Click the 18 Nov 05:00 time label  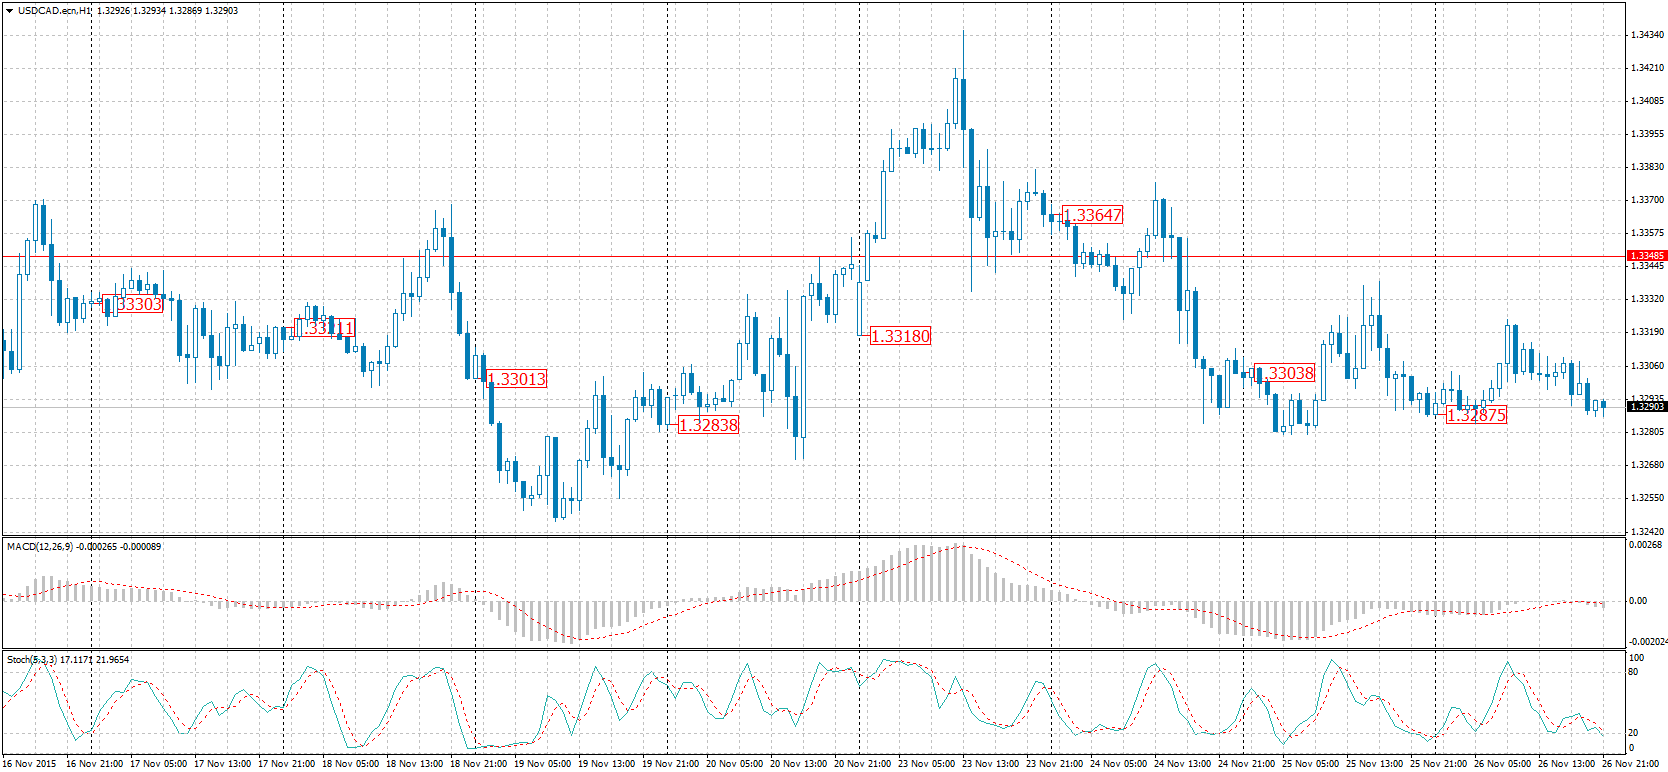(350, 764)
